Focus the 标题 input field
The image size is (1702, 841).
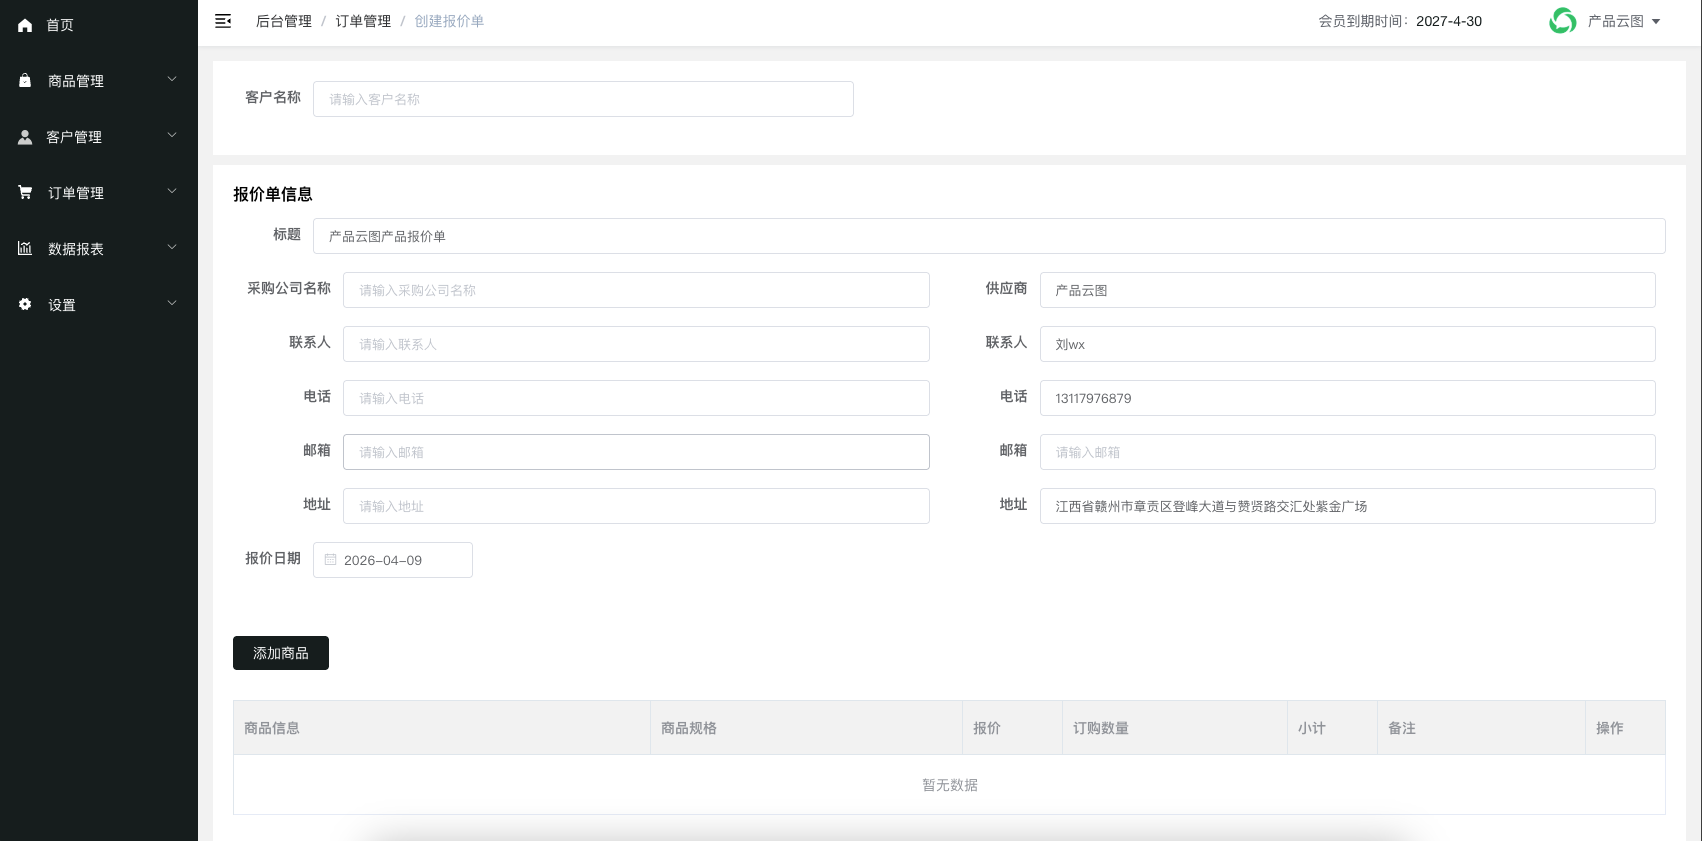[989, 236]
